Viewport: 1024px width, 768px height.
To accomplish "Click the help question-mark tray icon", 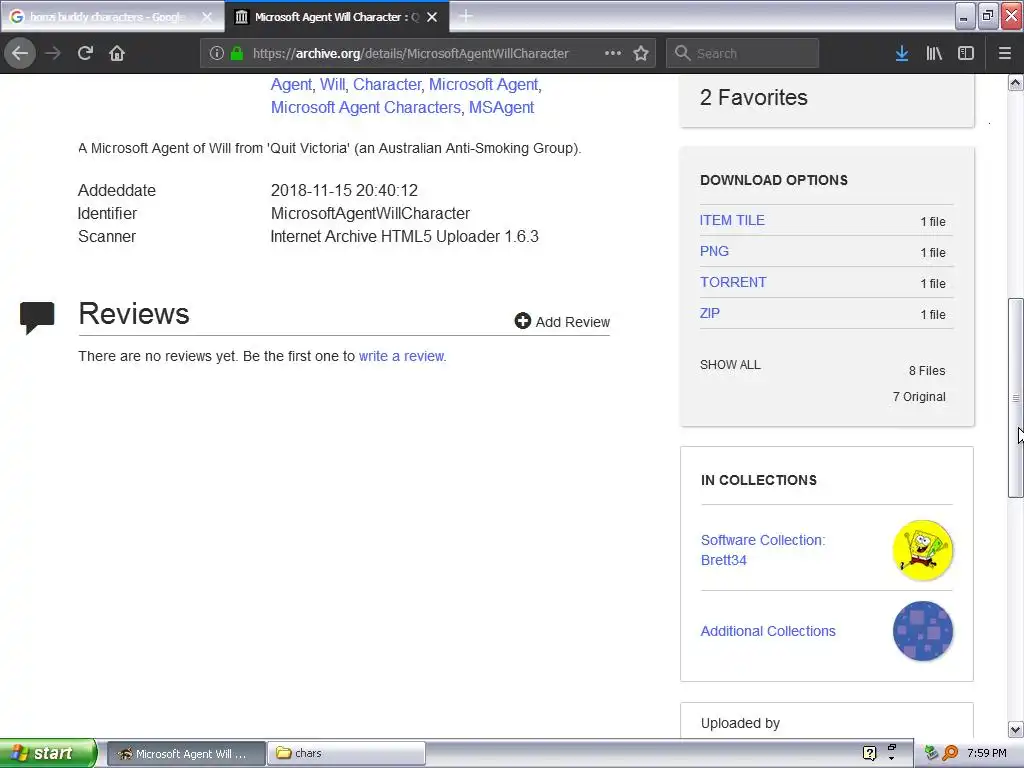I will pos(869,753).
